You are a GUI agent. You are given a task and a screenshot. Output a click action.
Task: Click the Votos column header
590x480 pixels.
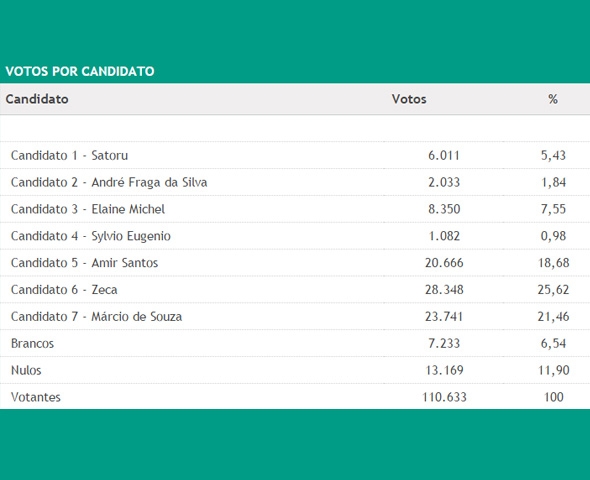(409, 99)
